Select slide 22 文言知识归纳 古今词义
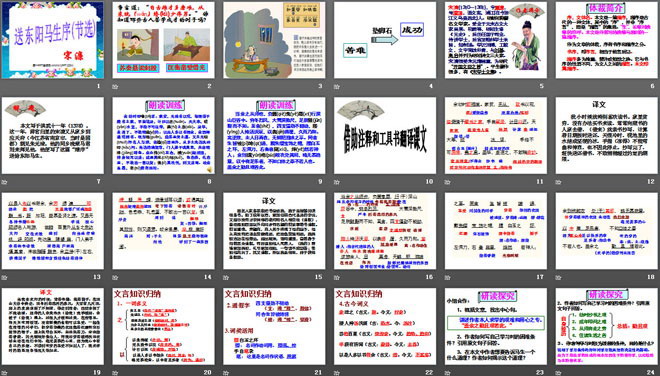 (385, 326)
